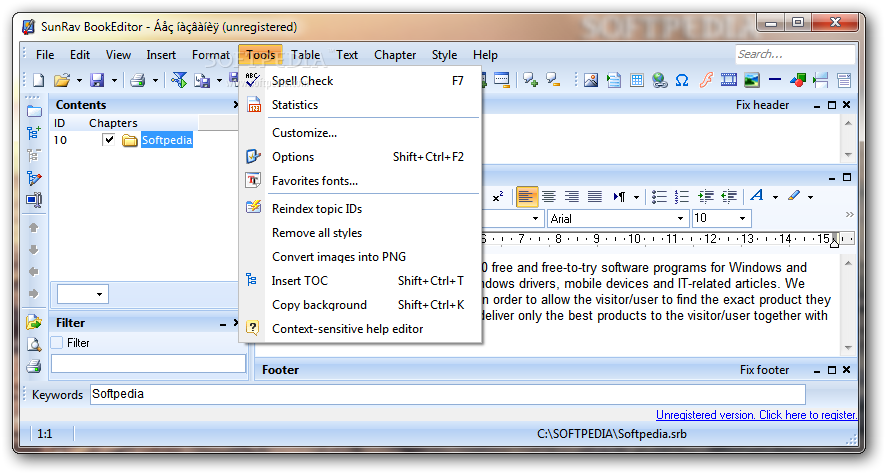Click the highlight color marker icon
This screenshot has height=474, width=886.
[794, 196]
